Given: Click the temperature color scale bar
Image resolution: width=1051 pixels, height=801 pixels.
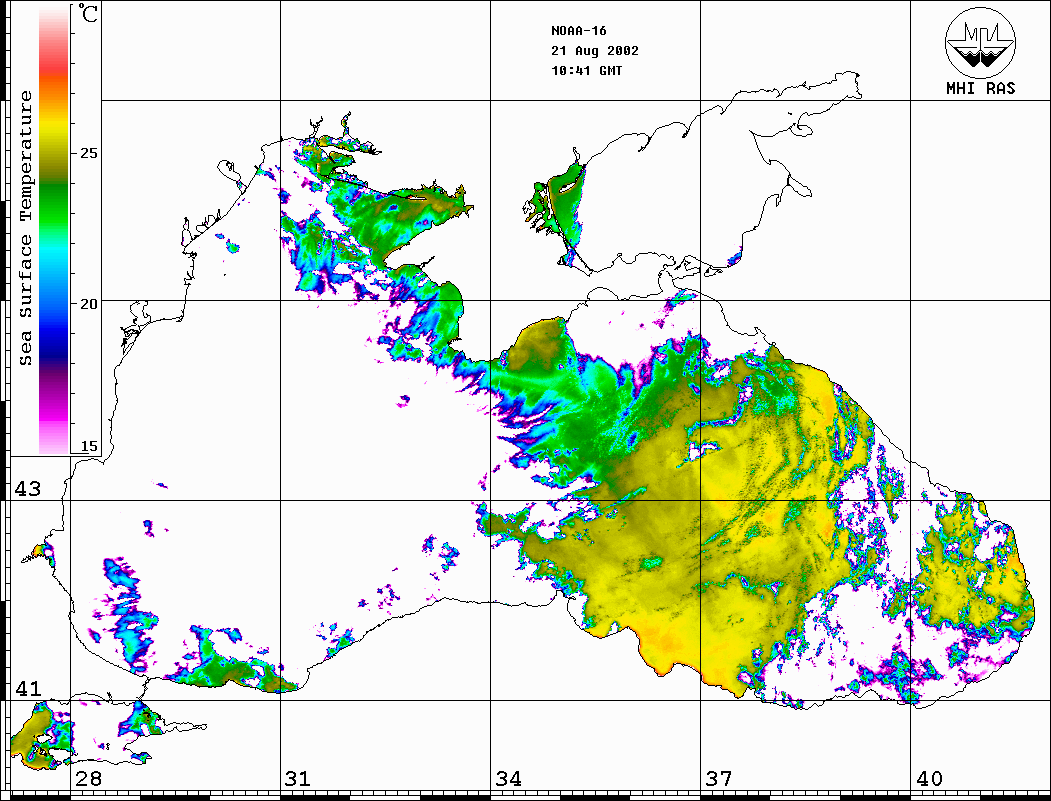Looking at the screenshot, I should [x=54, y=229].
